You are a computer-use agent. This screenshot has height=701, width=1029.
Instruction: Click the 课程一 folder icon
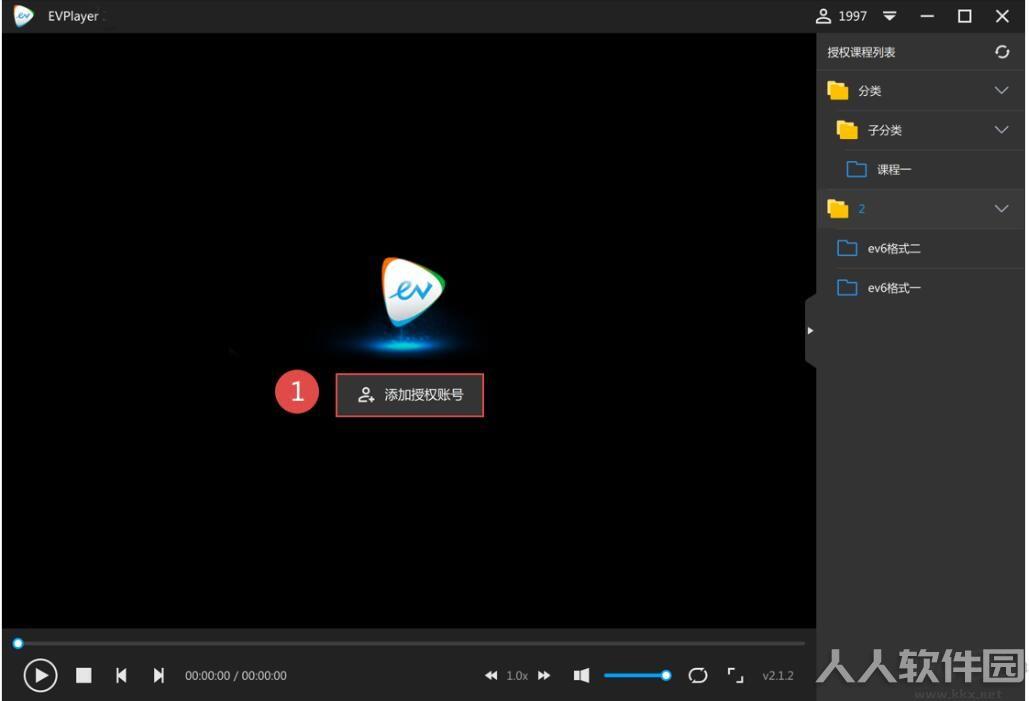coord(856,169)
